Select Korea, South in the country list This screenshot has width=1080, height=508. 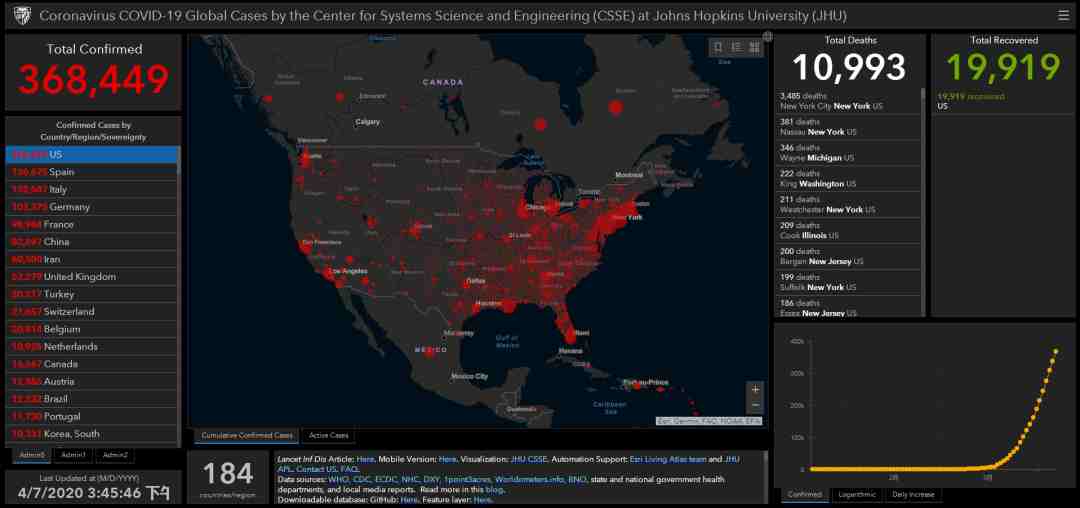(x=91, y=434)
